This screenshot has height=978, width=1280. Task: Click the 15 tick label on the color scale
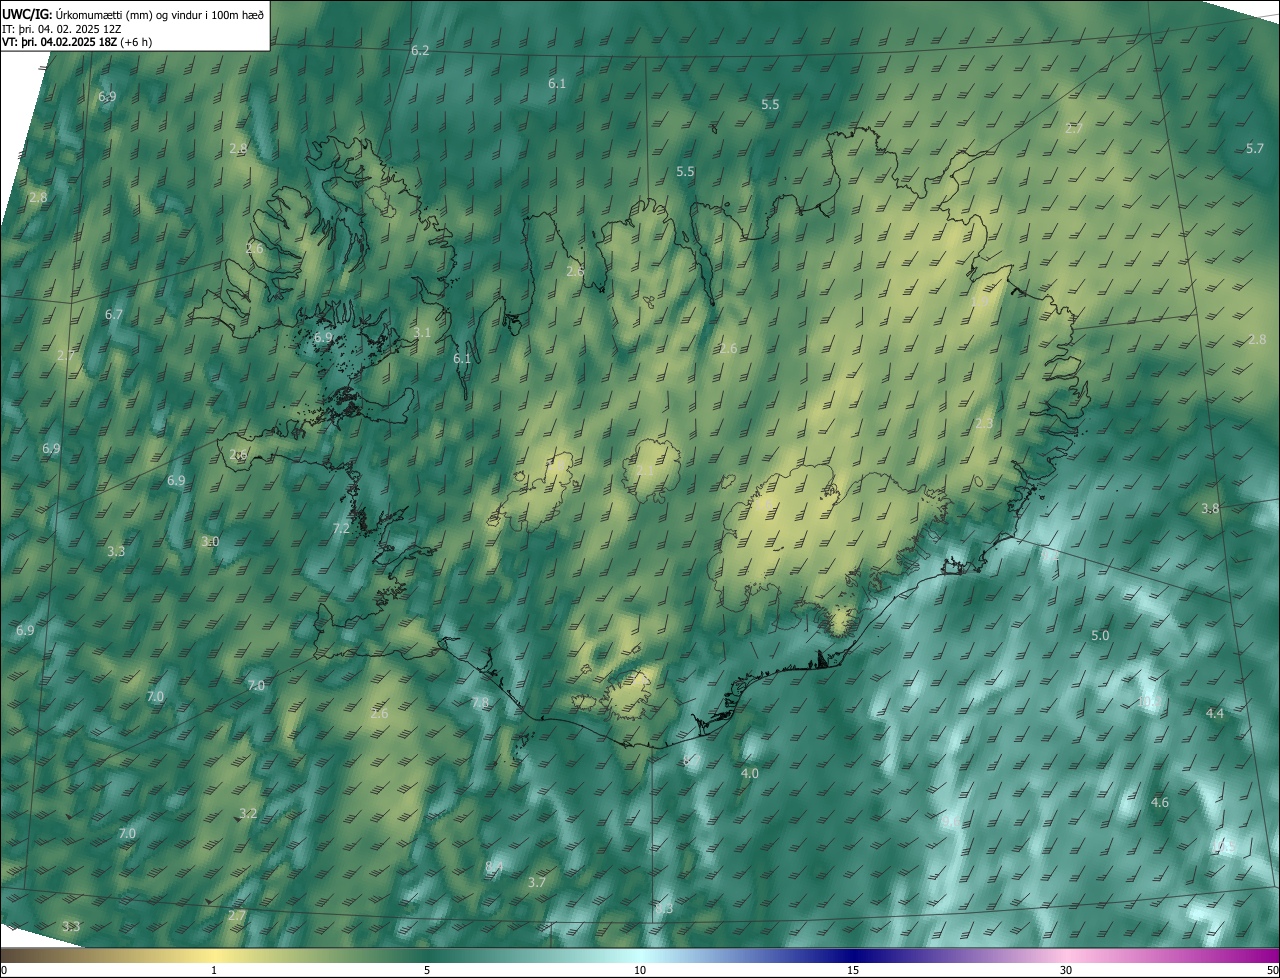tap(853, 970)
